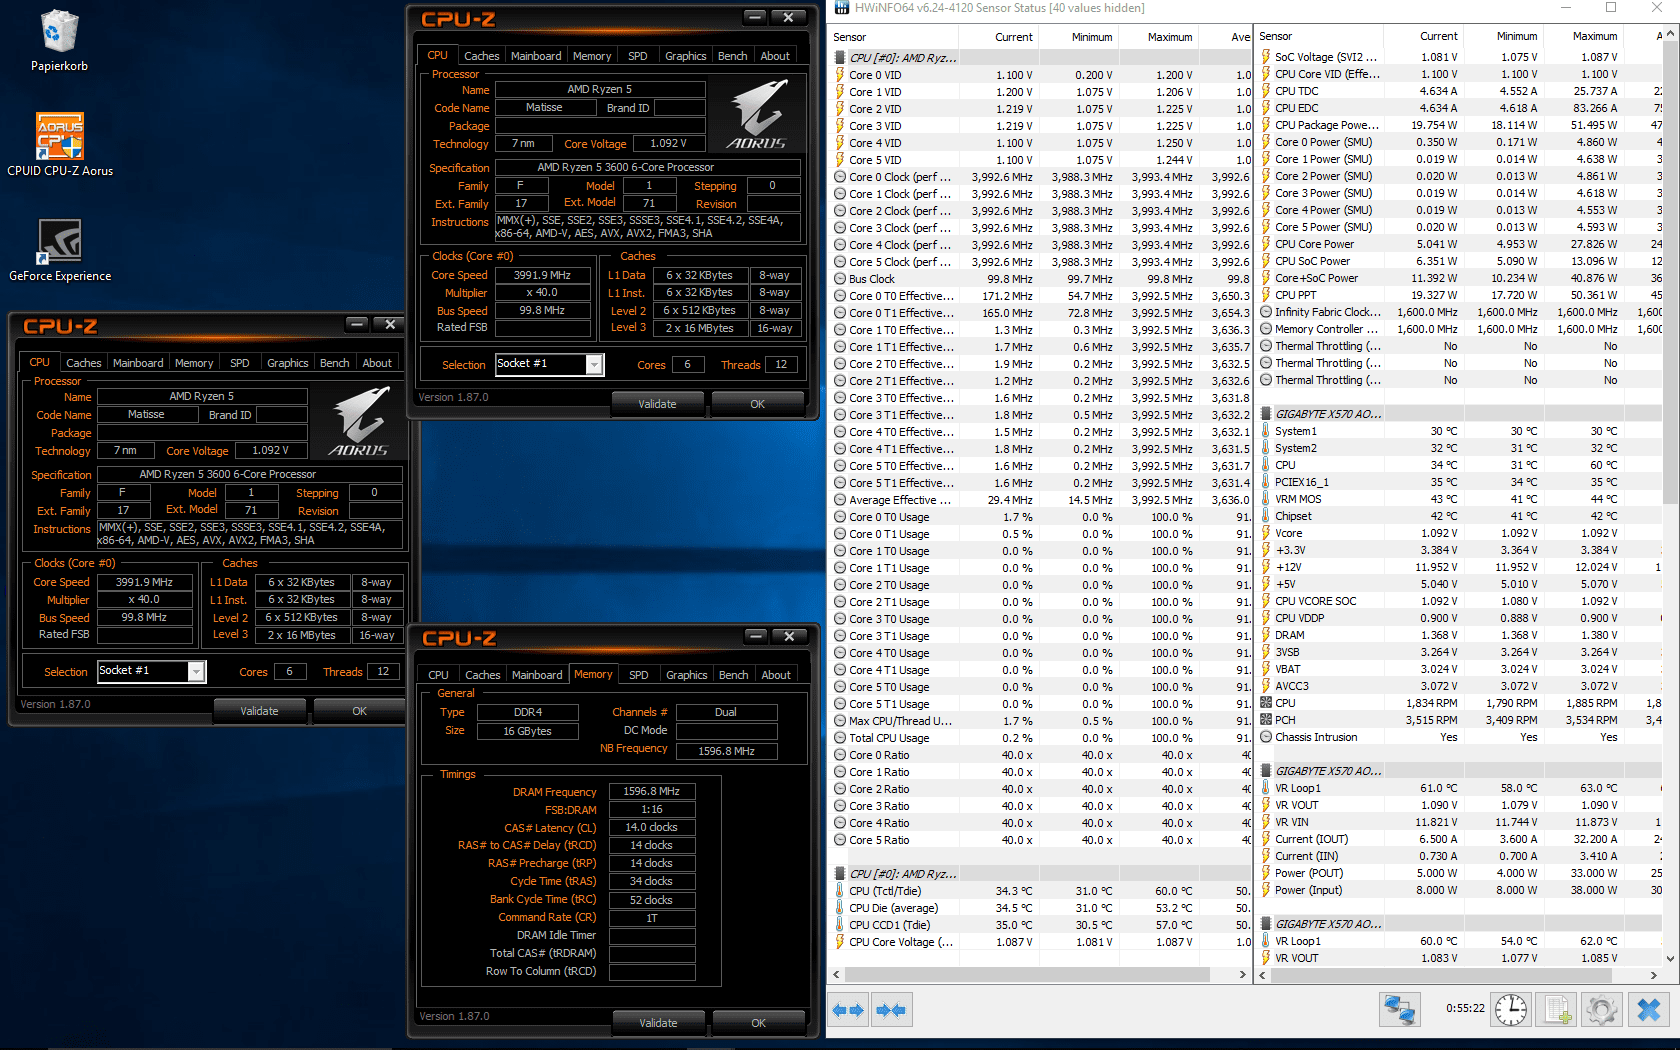Click icon beside Total CPU Usage row
This screenshot has width=1680, height=1050.
(x=840, y=738)
